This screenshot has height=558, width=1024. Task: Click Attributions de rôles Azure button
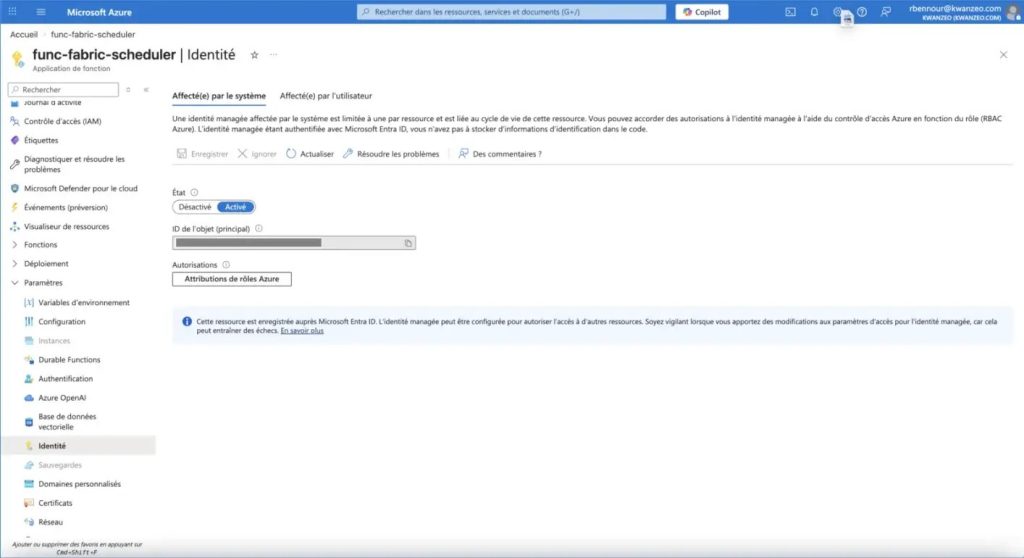click(x=232, y=279)
